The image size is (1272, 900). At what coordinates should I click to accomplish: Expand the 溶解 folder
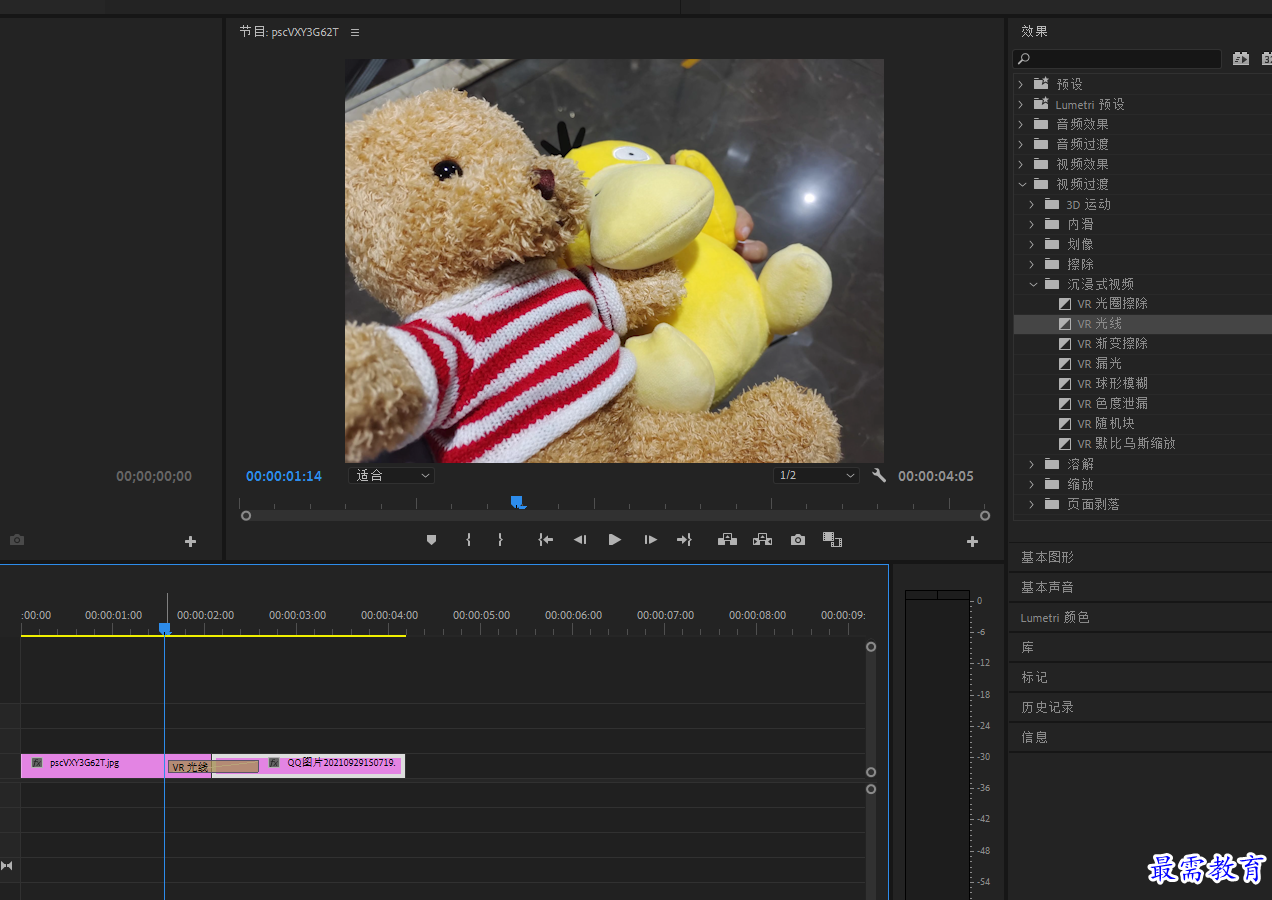coord(1033,464)
